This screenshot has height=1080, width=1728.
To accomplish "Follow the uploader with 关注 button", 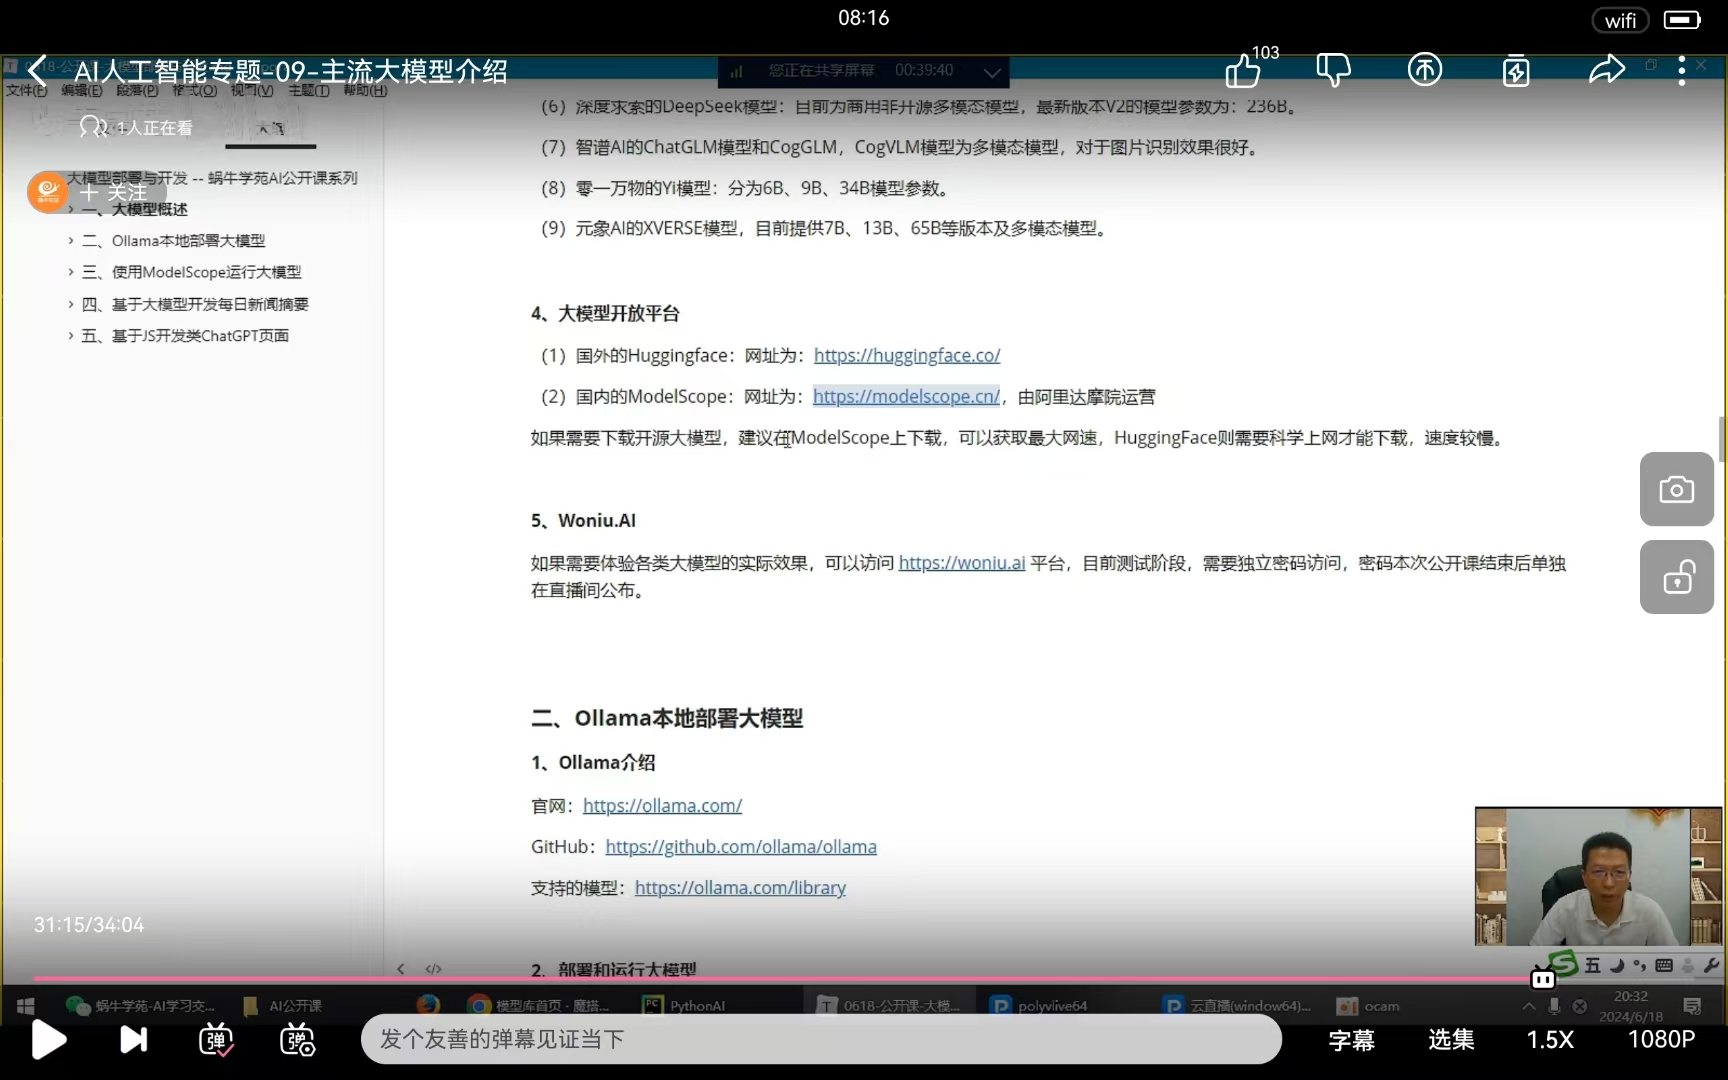I will pos(115,192).
